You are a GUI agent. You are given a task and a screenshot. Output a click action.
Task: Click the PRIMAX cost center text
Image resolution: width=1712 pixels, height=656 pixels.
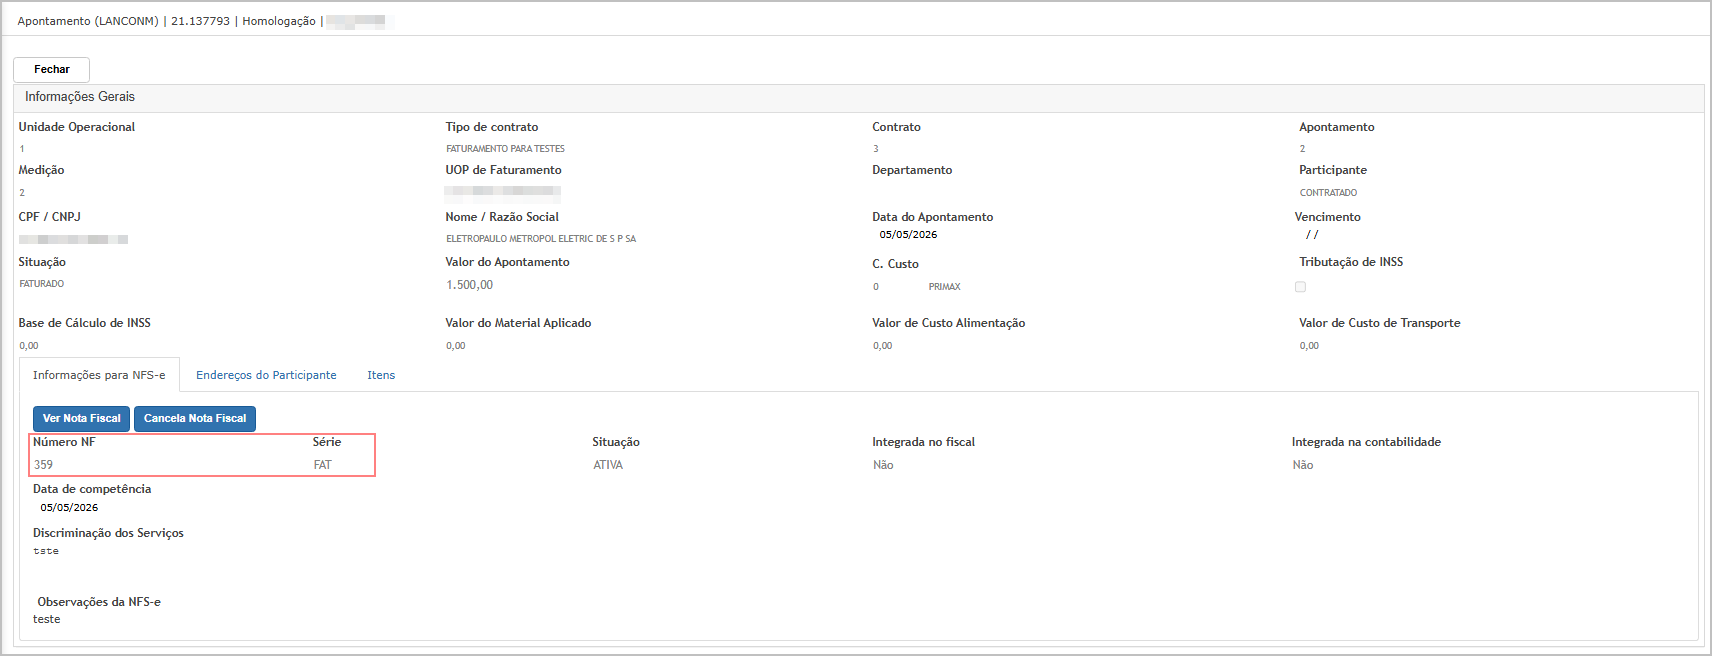(x=944, y=287)
